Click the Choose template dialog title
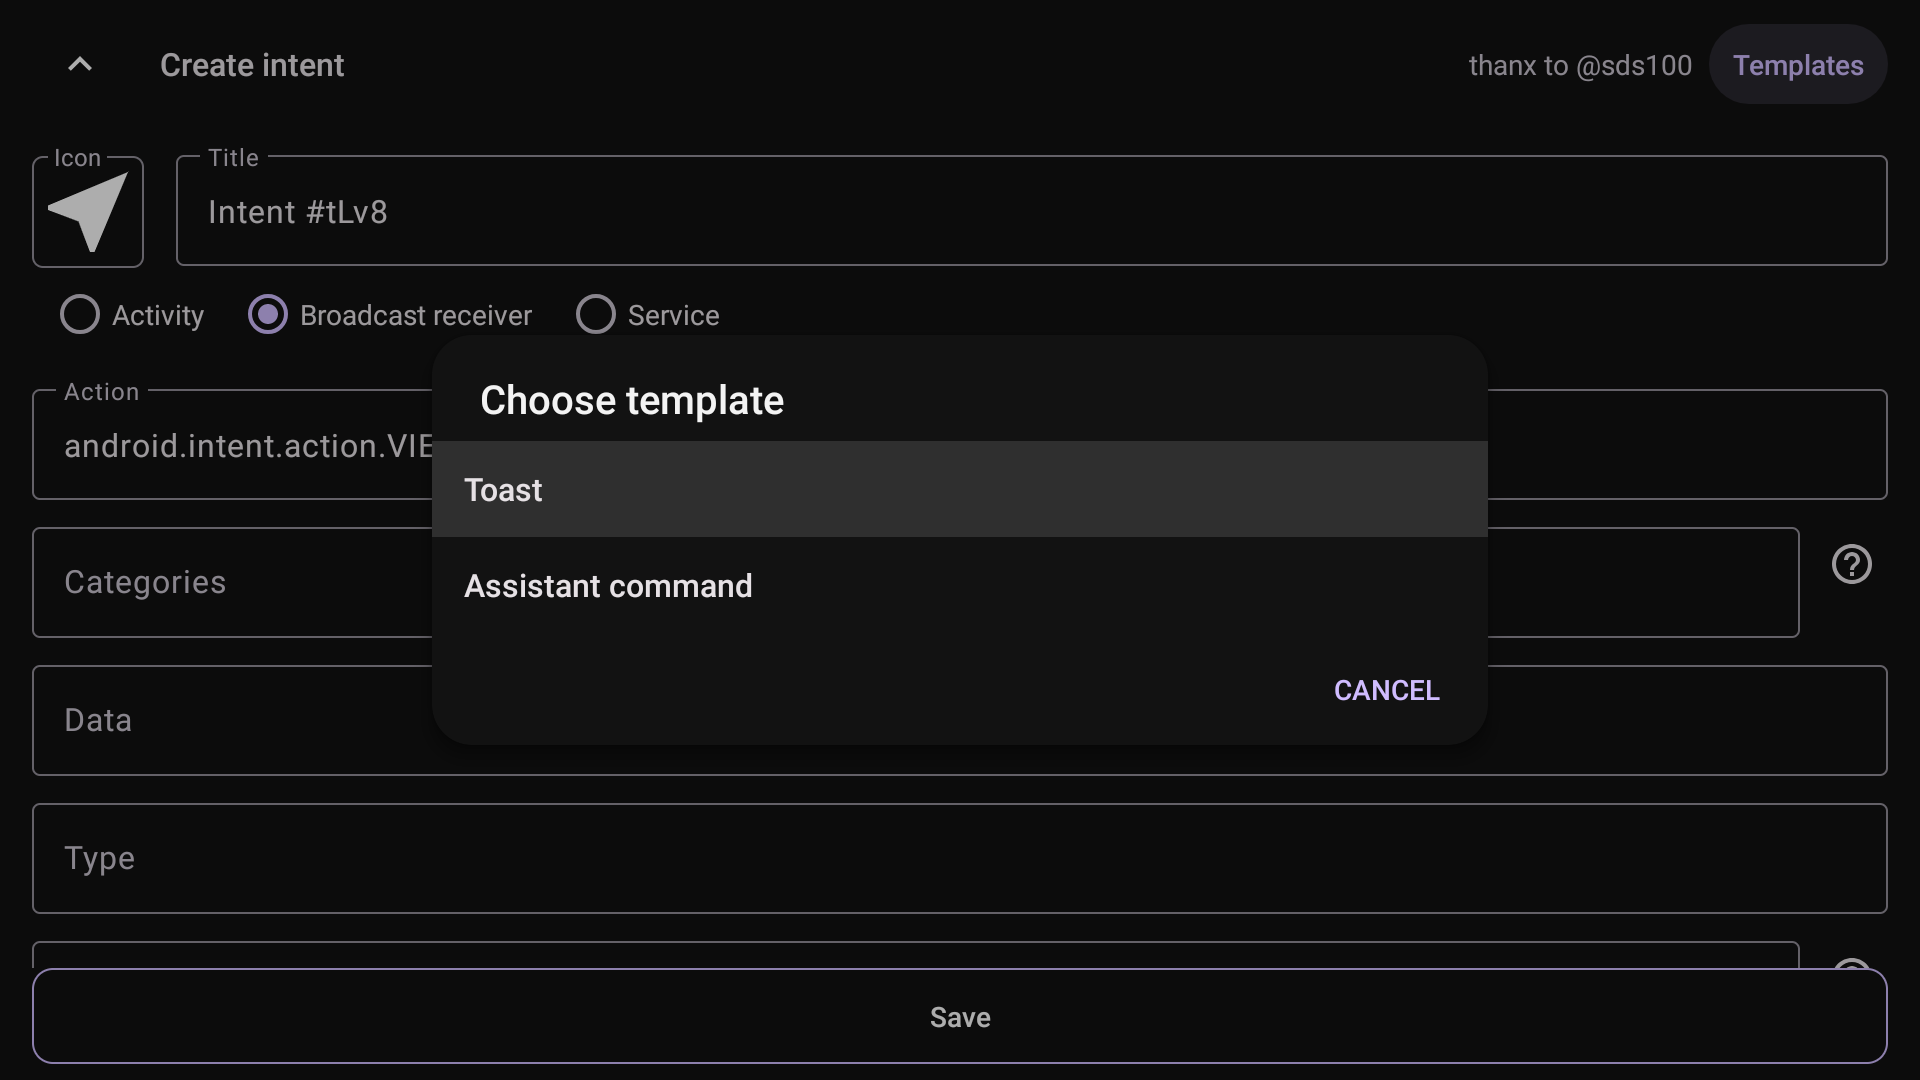 coord(632,401)
